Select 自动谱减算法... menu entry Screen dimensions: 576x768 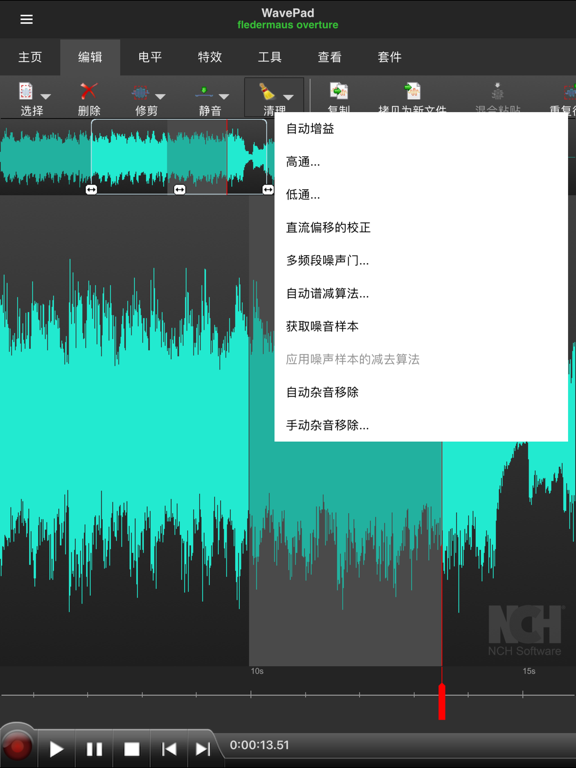pyautogui.click(x=420, y=293)
